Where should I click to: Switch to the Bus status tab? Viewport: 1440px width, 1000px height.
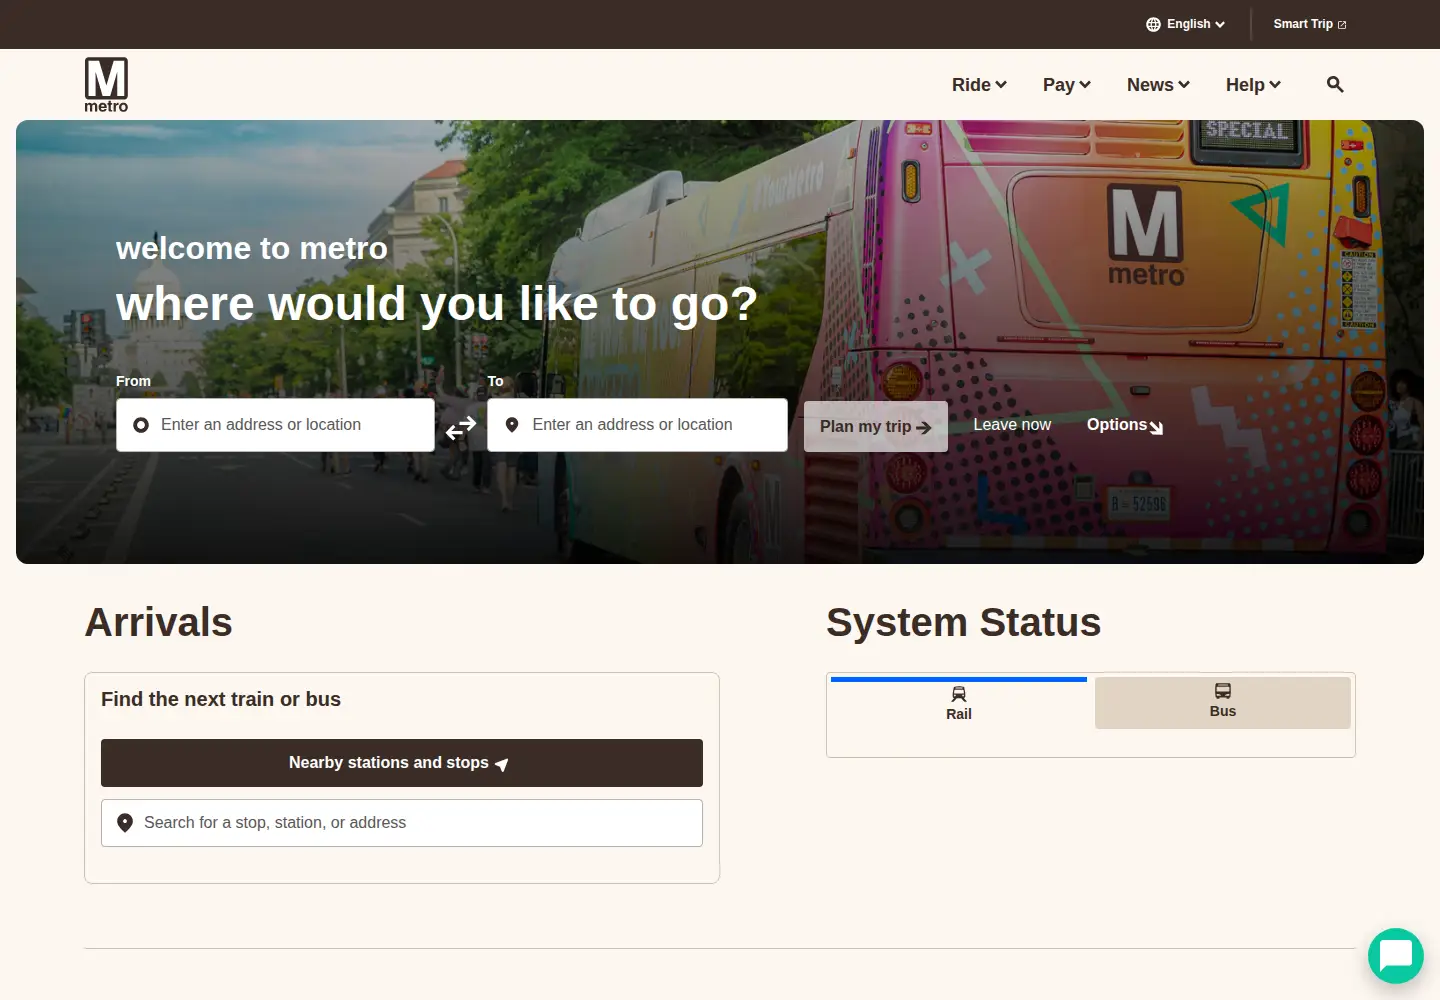pyautogui.click(x=1223, y=703)
